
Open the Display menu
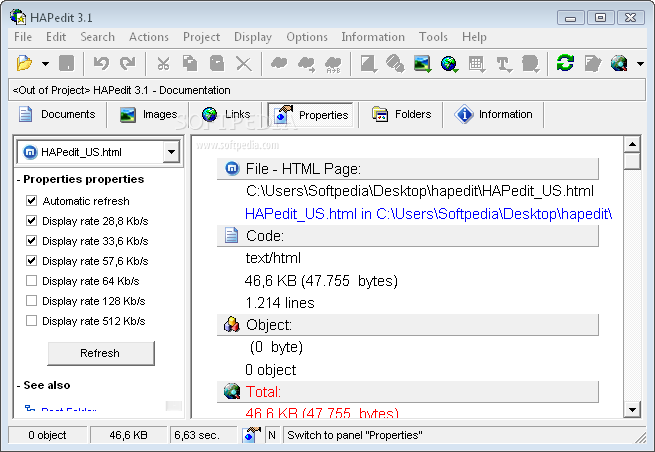(x=253, y=37)
